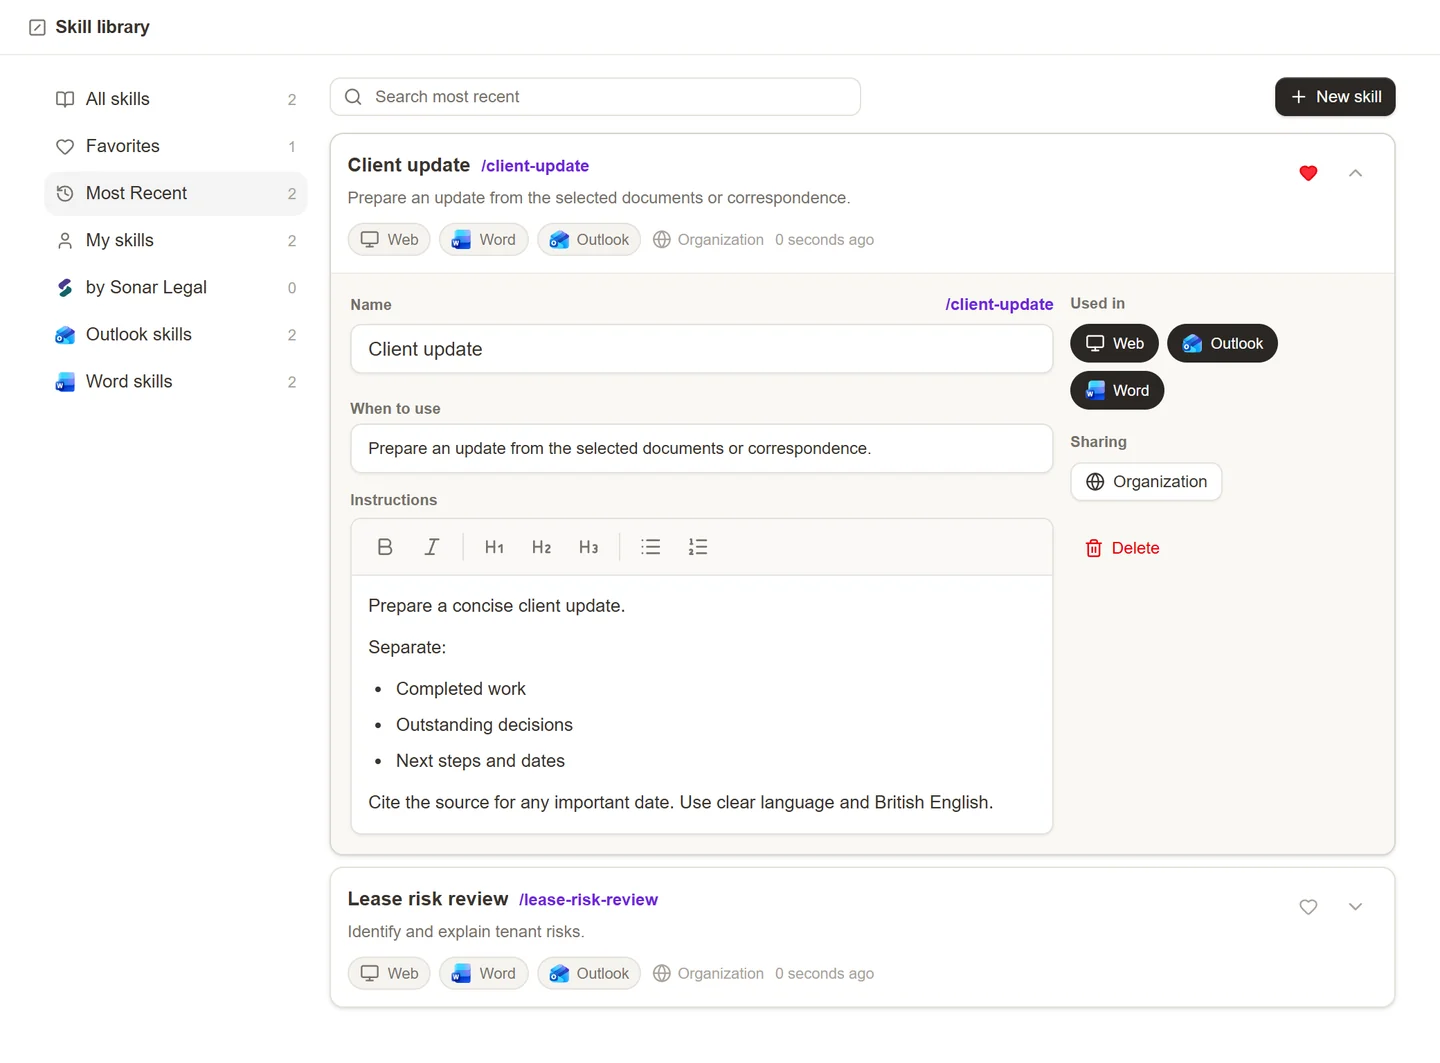
Task: Select Most Recent in sidebar
Action: click(176, 193)
